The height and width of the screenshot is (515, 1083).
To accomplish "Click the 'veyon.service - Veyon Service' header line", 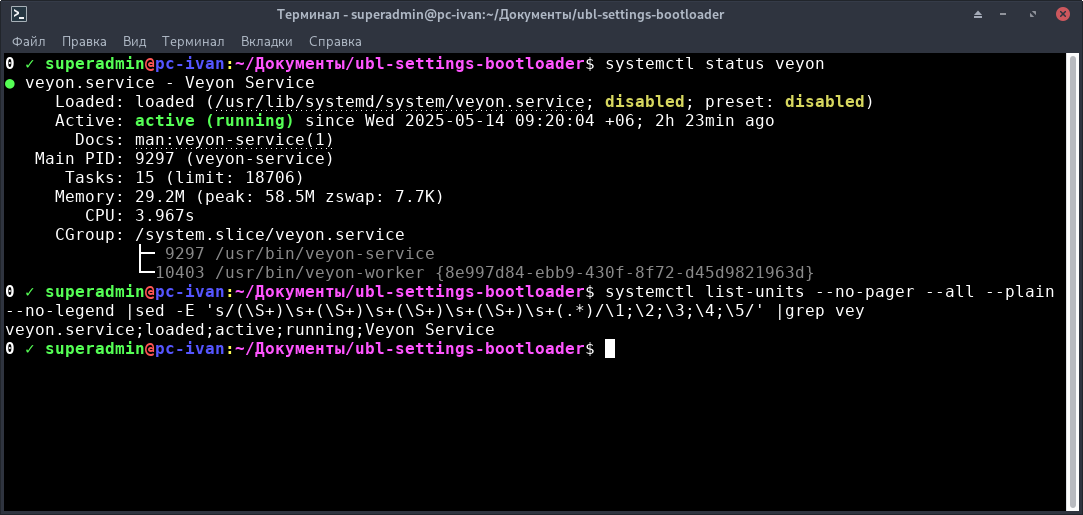I will coord(170,83).
